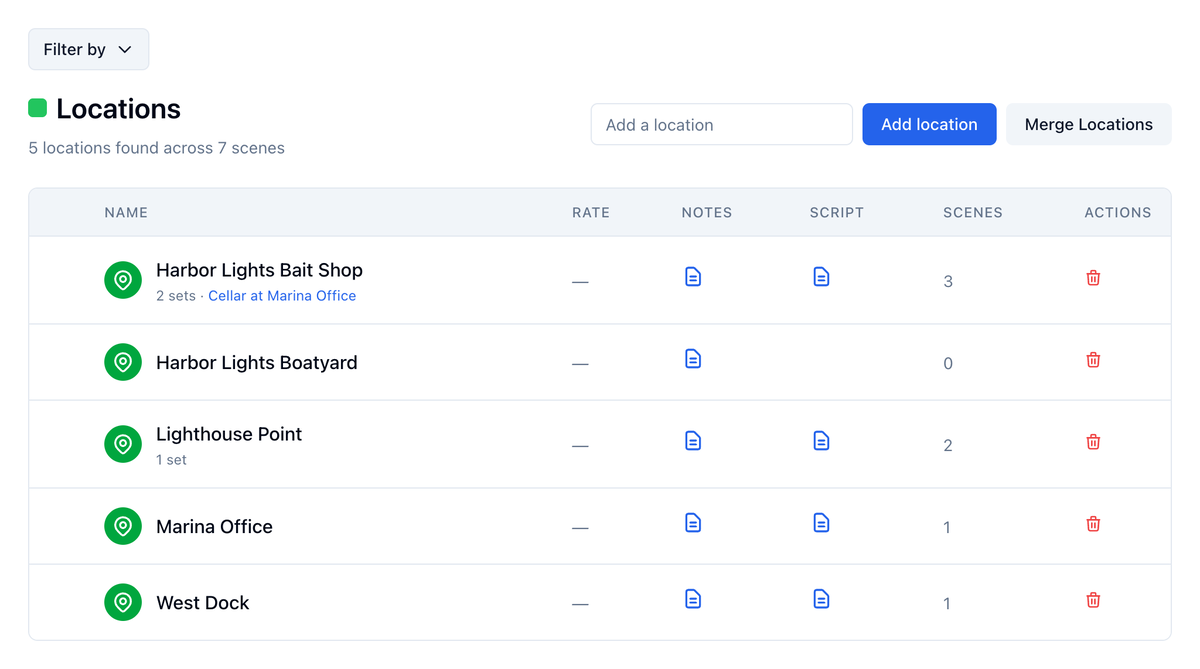Click the green Locations color square

(38, 108)
